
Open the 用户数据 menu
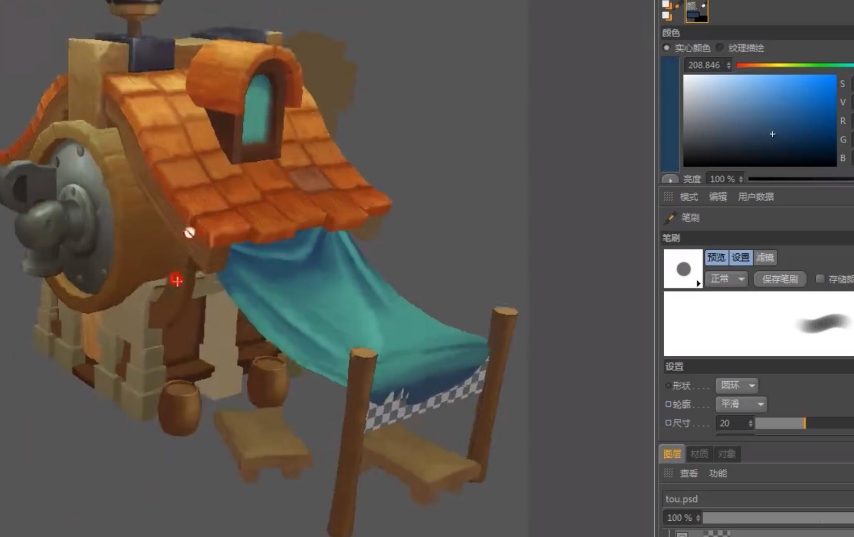point(756,197)
